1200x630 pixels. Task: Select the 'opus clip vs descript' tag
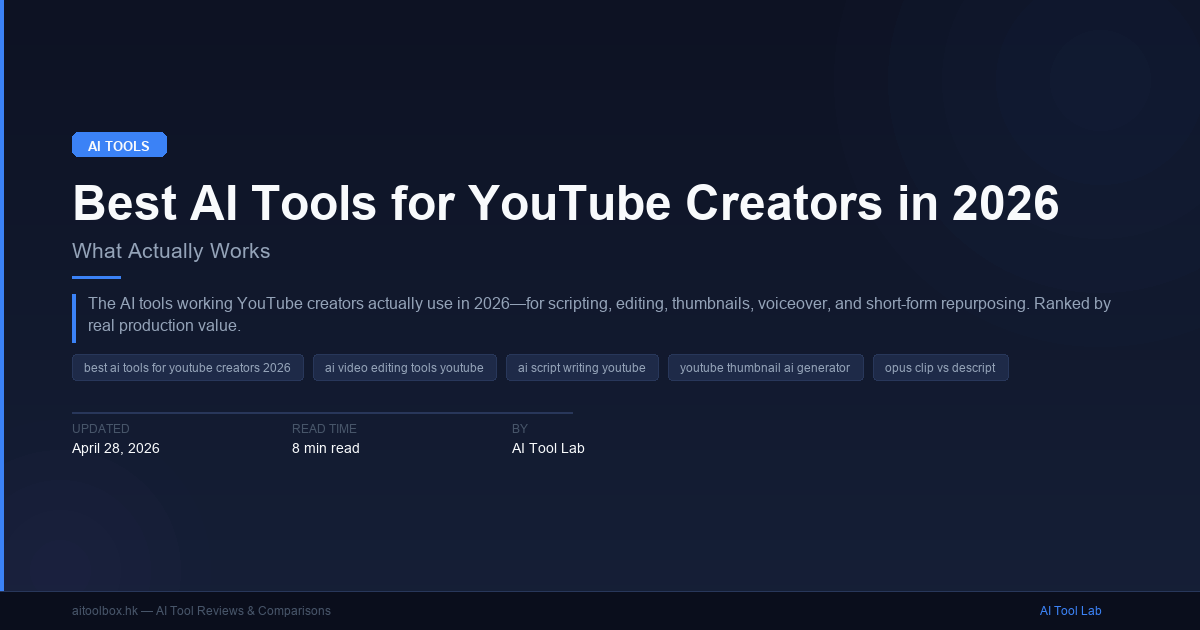coord(940,368)
